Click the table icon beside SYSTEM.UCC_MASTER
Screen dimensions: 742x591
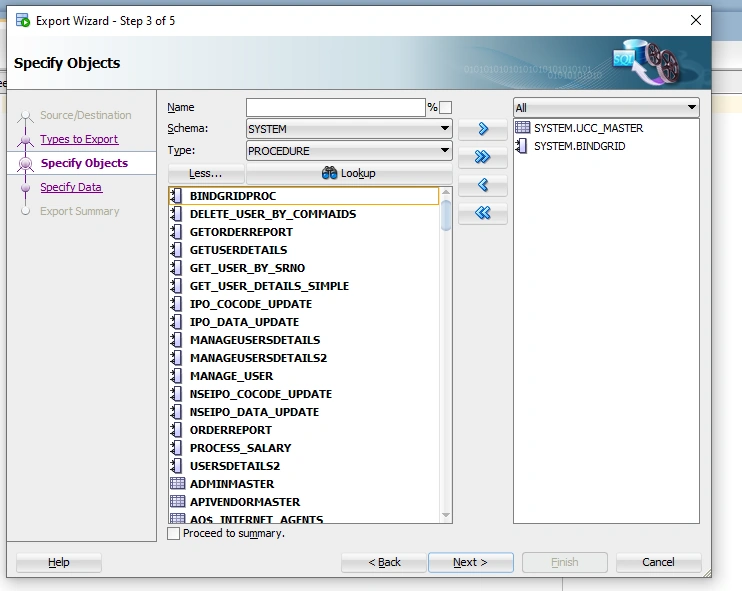pyautogui.click(x=522, y=127)
